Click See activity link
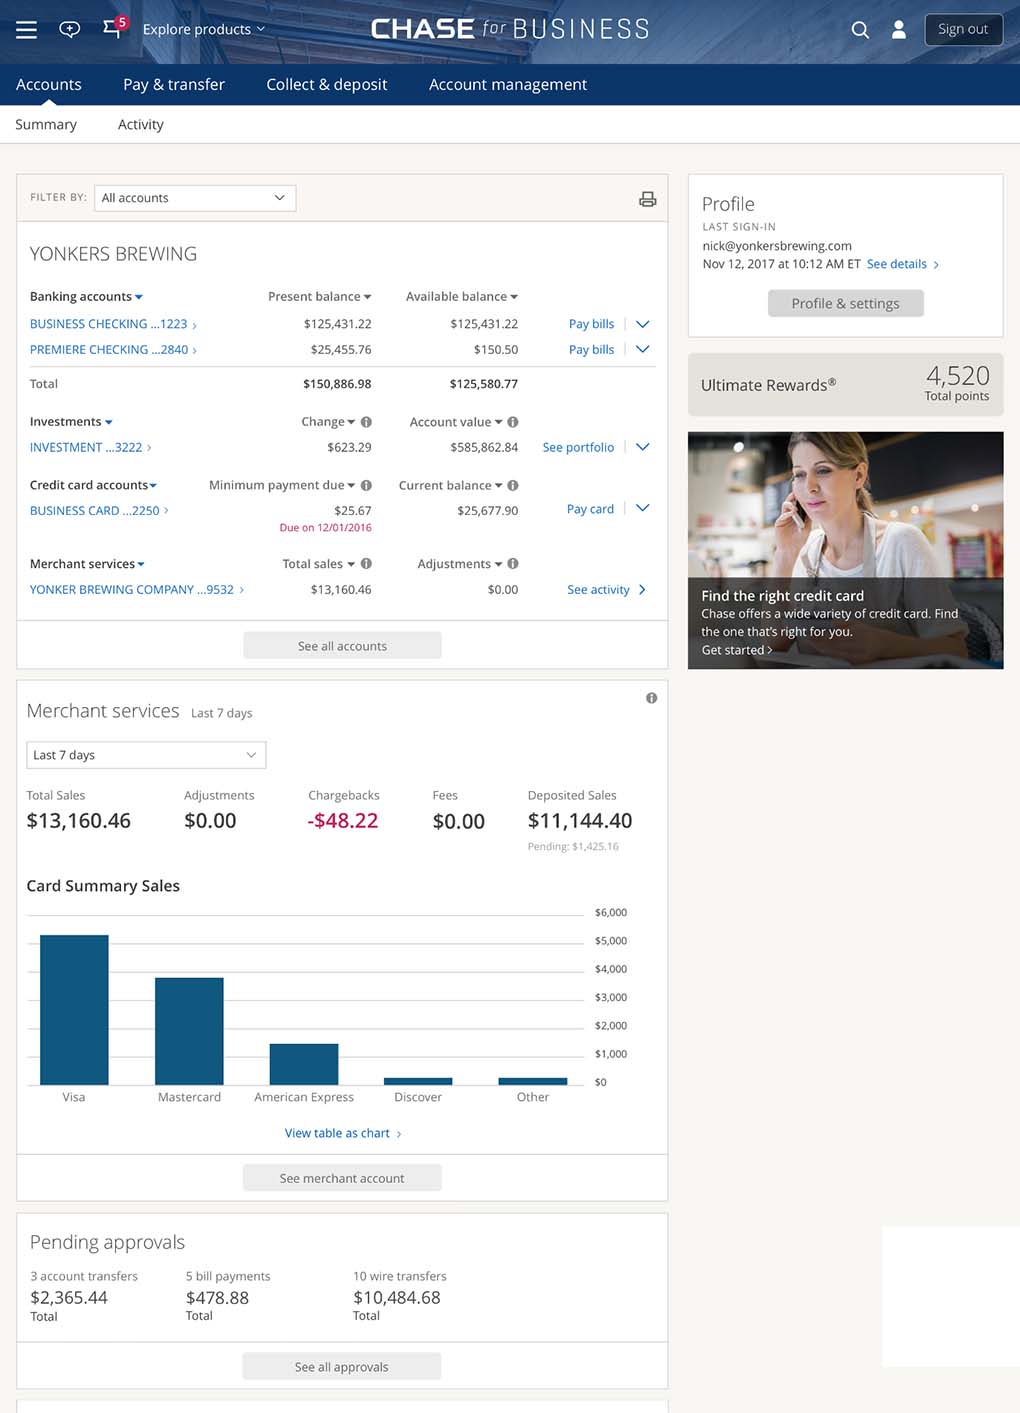 click(x=606, y=590)
